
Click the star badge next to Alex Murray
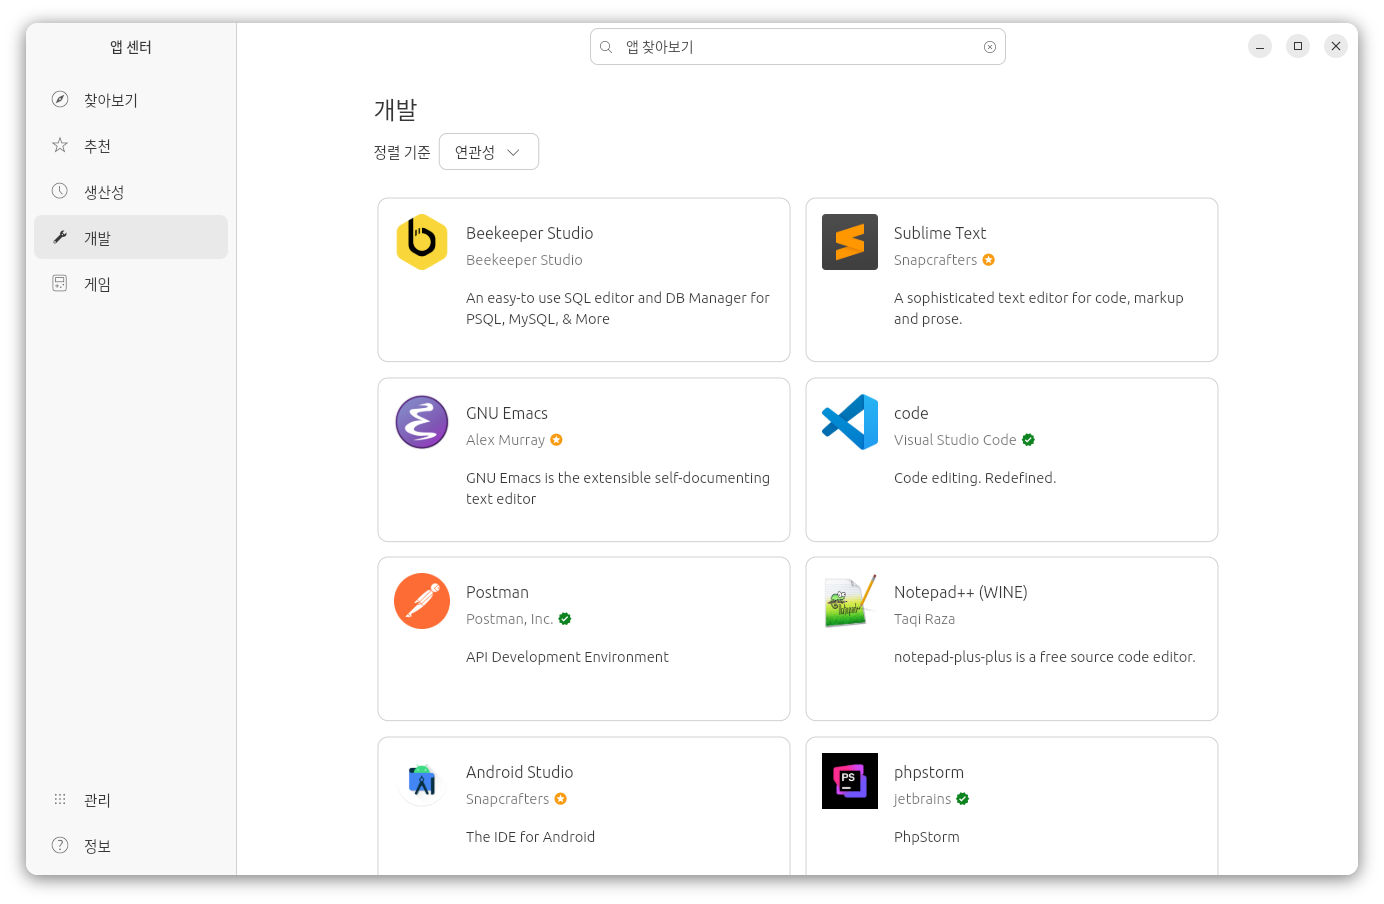point(557,440)
